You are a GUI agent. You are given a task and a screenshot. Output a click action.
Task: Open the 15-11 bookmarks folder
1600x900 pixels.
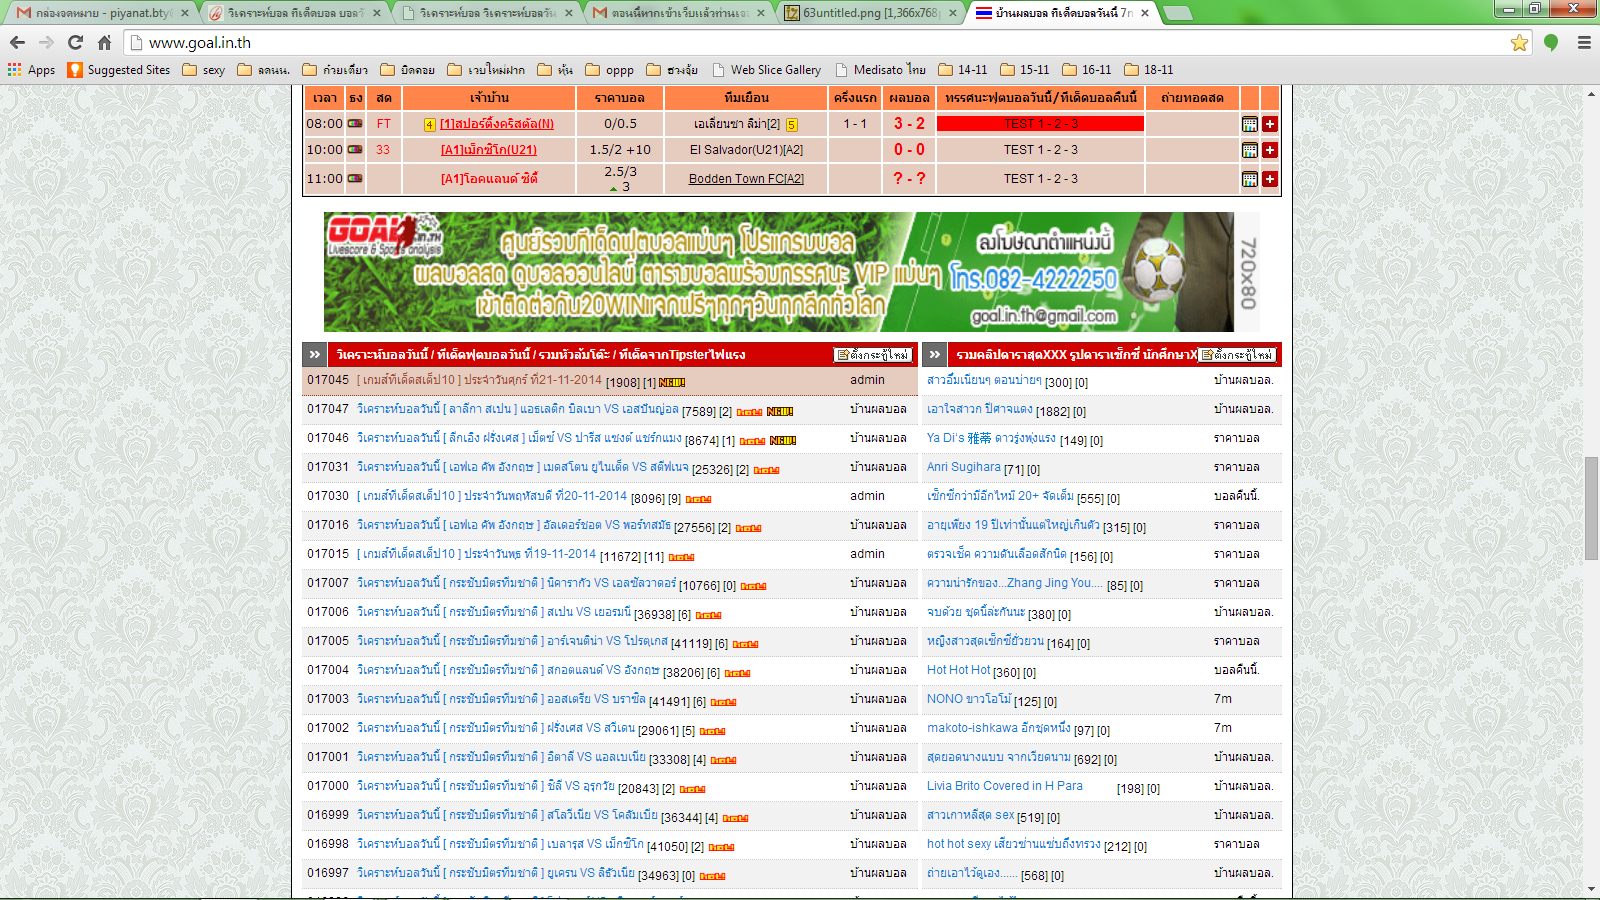[1025, 70]
